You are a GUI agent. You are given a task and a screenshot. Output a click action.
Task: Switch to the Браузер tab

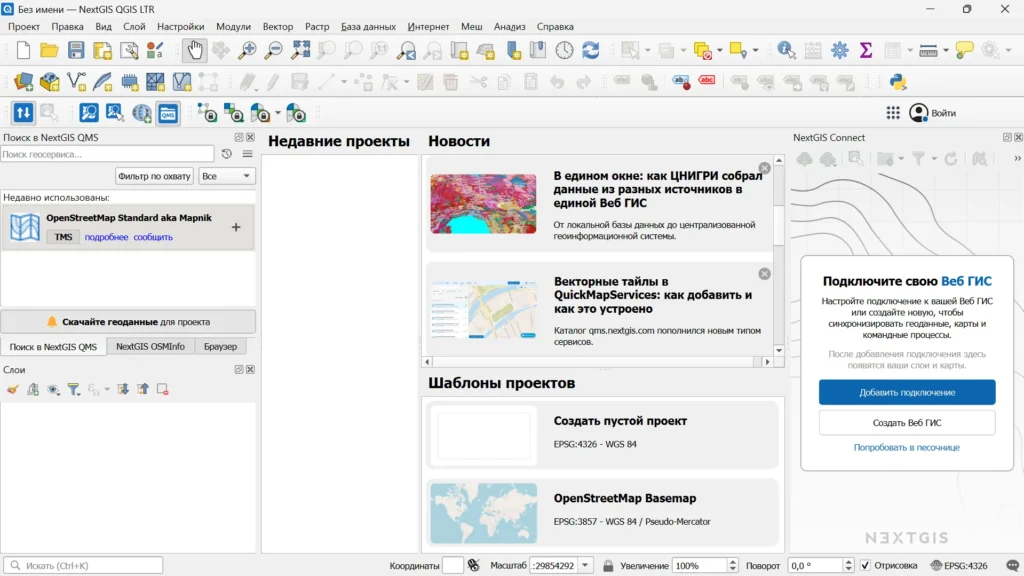(220, 346)
